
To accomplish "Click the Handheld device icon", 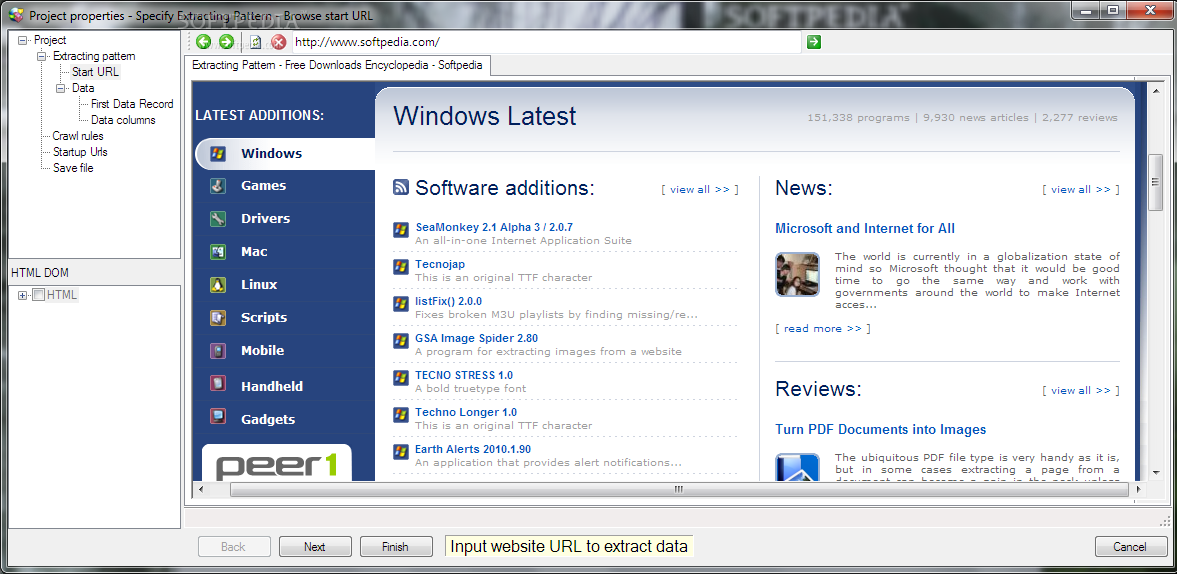I will tap(218, 384).
